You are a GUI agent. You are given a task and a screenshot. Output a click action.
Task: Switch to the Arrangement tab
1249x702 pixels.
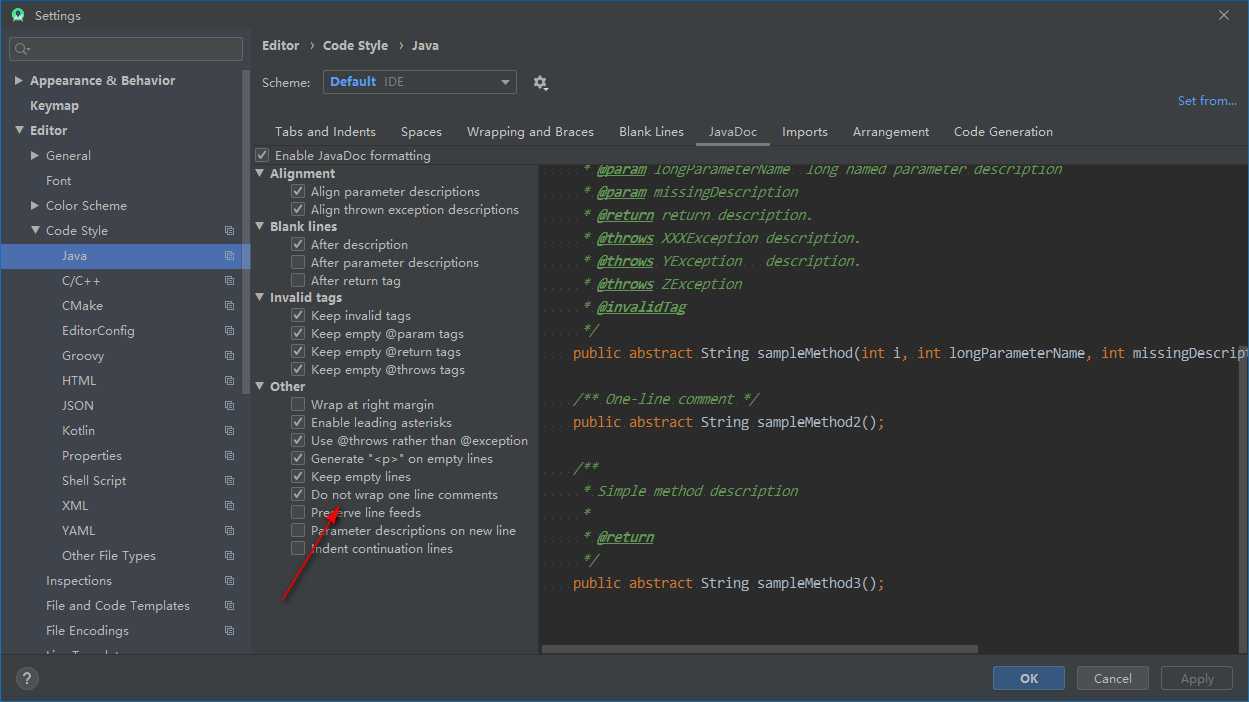point(891,132)
